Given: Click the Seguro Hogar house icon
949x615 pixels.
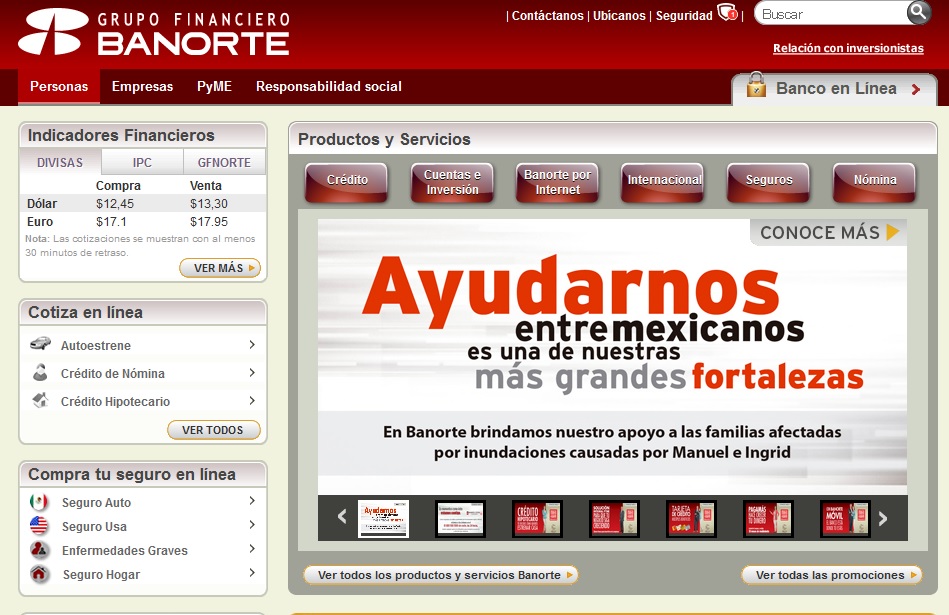Looking at the screenshot, I should coord(39,574).
